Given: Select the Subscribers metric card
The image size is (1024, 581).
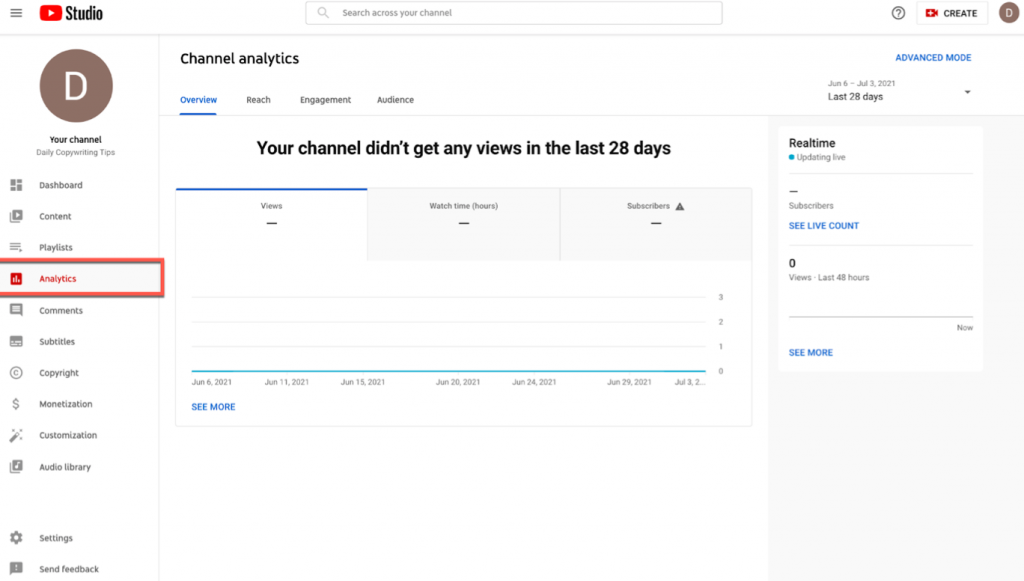Looking at the screenshot, I should (x=656, y=225).
